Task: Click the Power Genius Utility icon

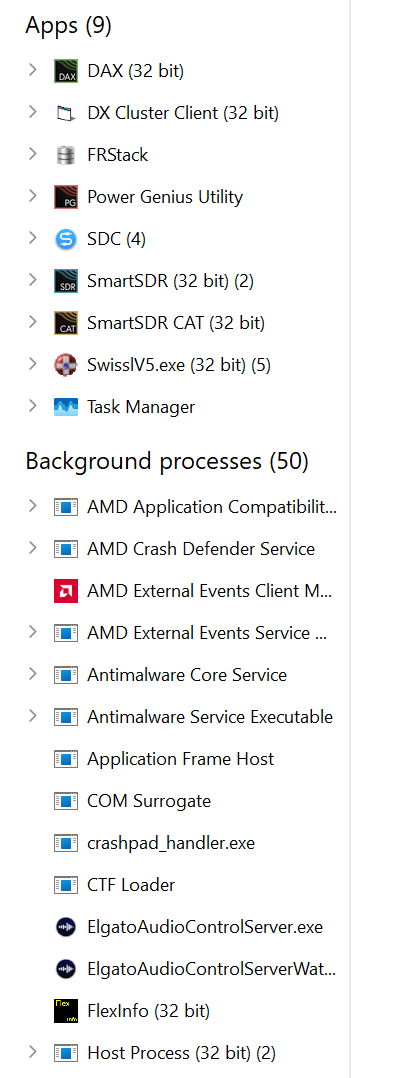Action: click(x=66, y=197)
